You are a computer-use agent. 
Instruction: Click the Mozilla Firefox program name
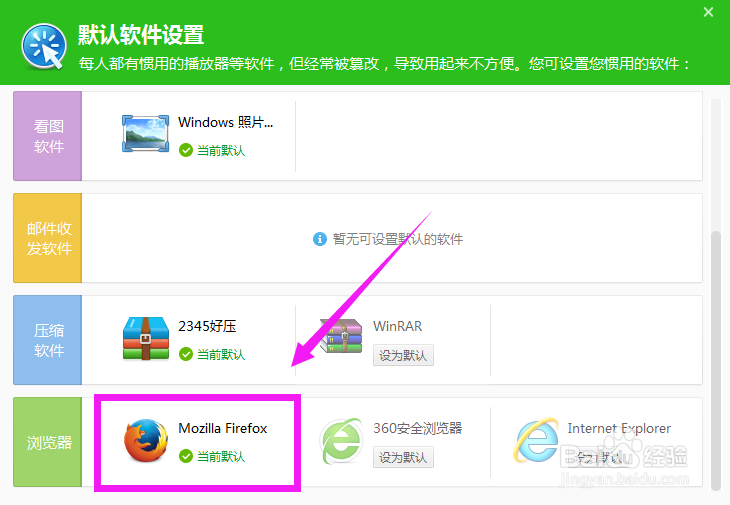[x=223, y=428]
